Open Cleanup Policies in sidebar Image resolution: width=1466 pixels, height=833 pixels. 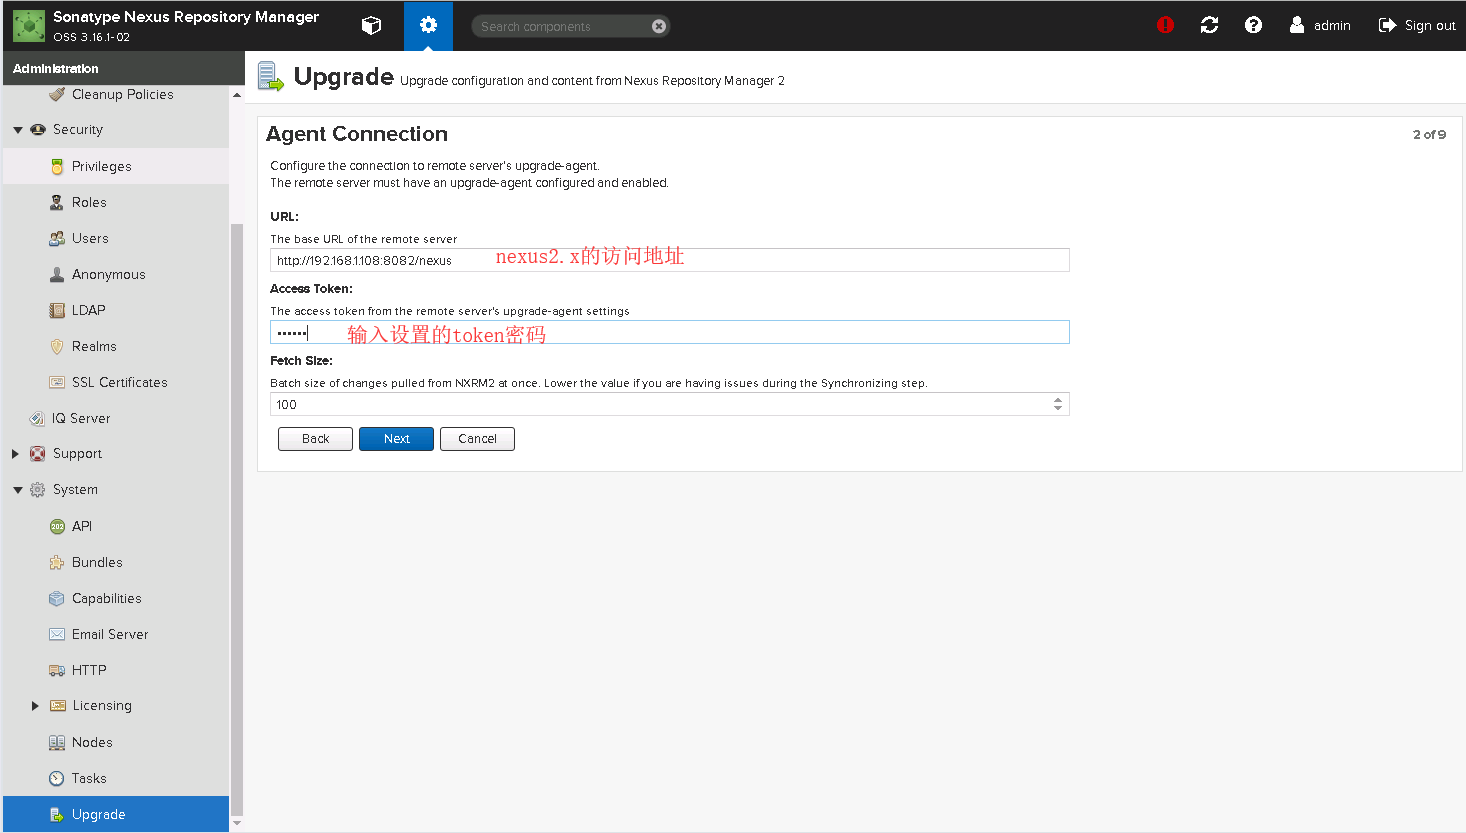tap(122, 94)
